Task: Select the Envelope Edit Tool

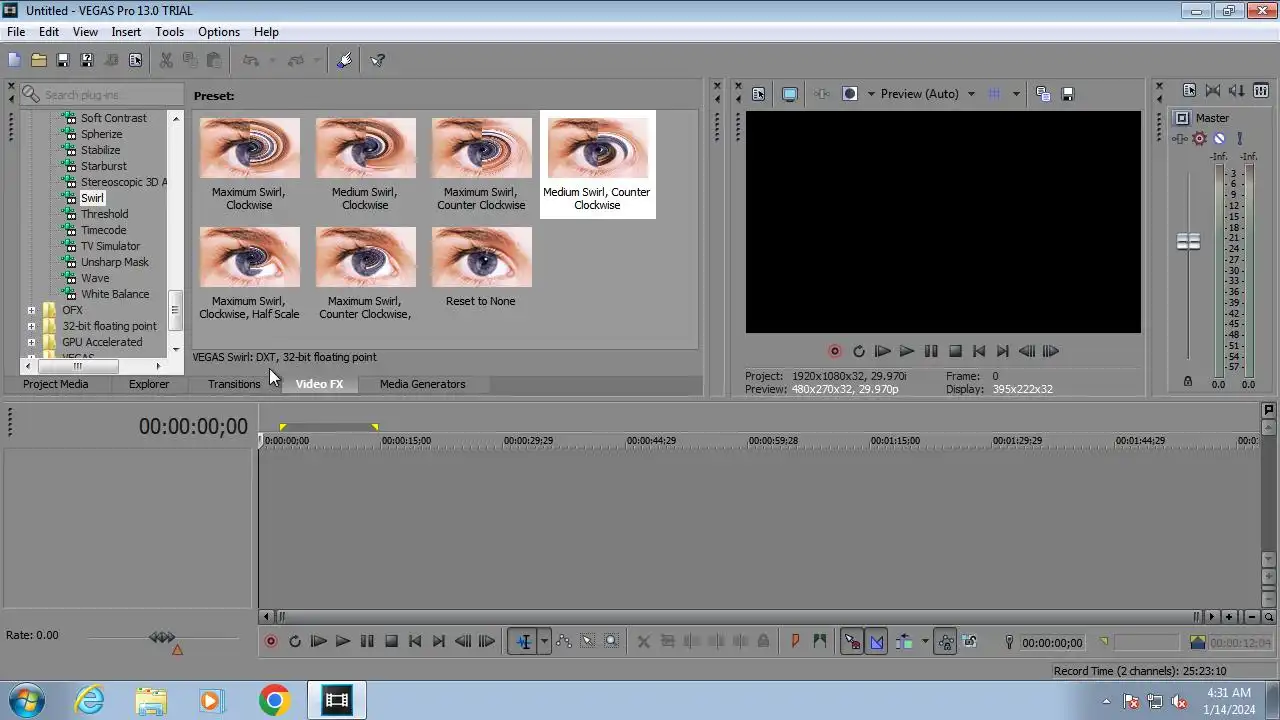Action: (x=564, y=642)
